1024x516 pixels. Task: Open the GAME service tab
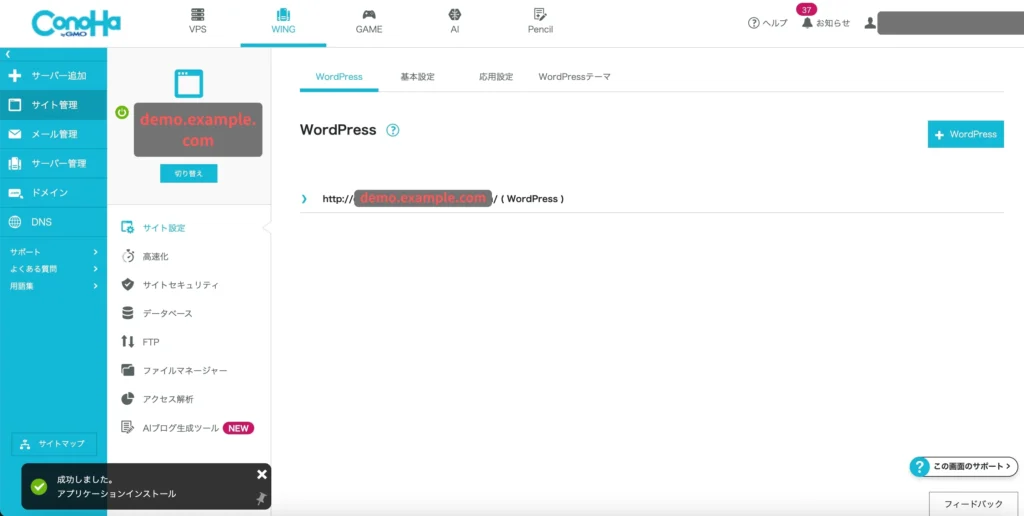tap(369, 22)
